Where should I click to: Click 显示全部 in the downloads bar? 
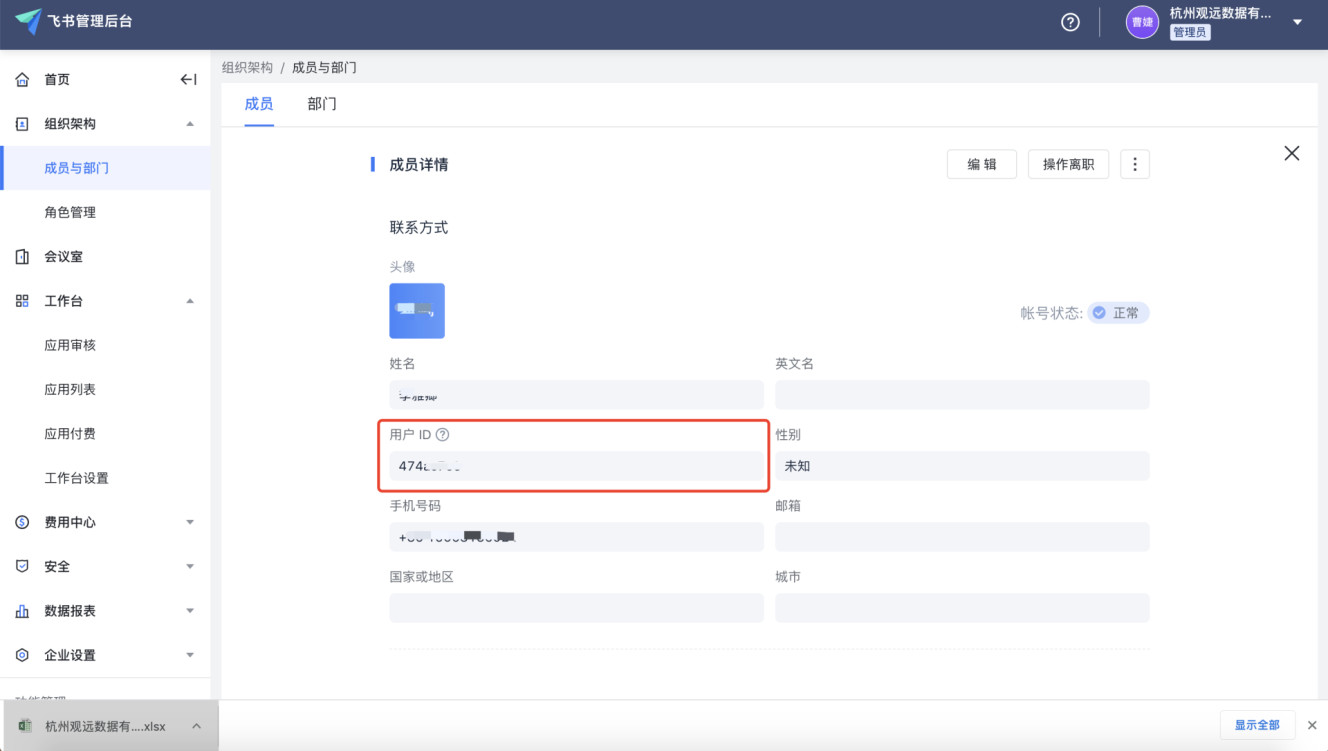(1257, 725)
